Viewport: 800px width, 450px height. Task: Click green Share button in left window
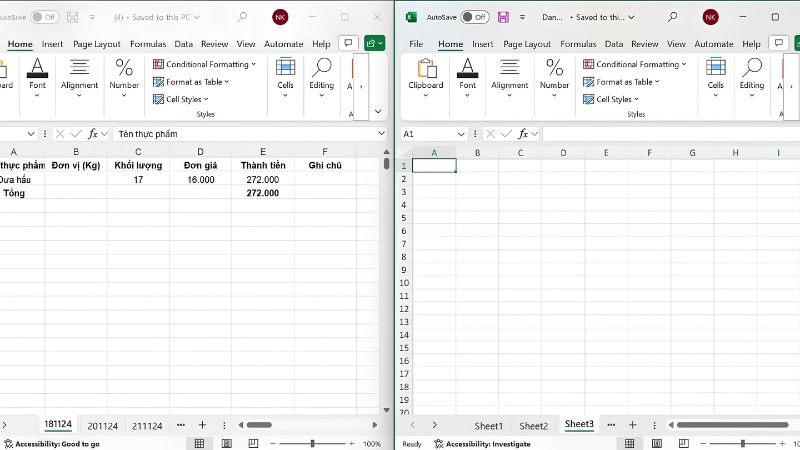(374, 43)
